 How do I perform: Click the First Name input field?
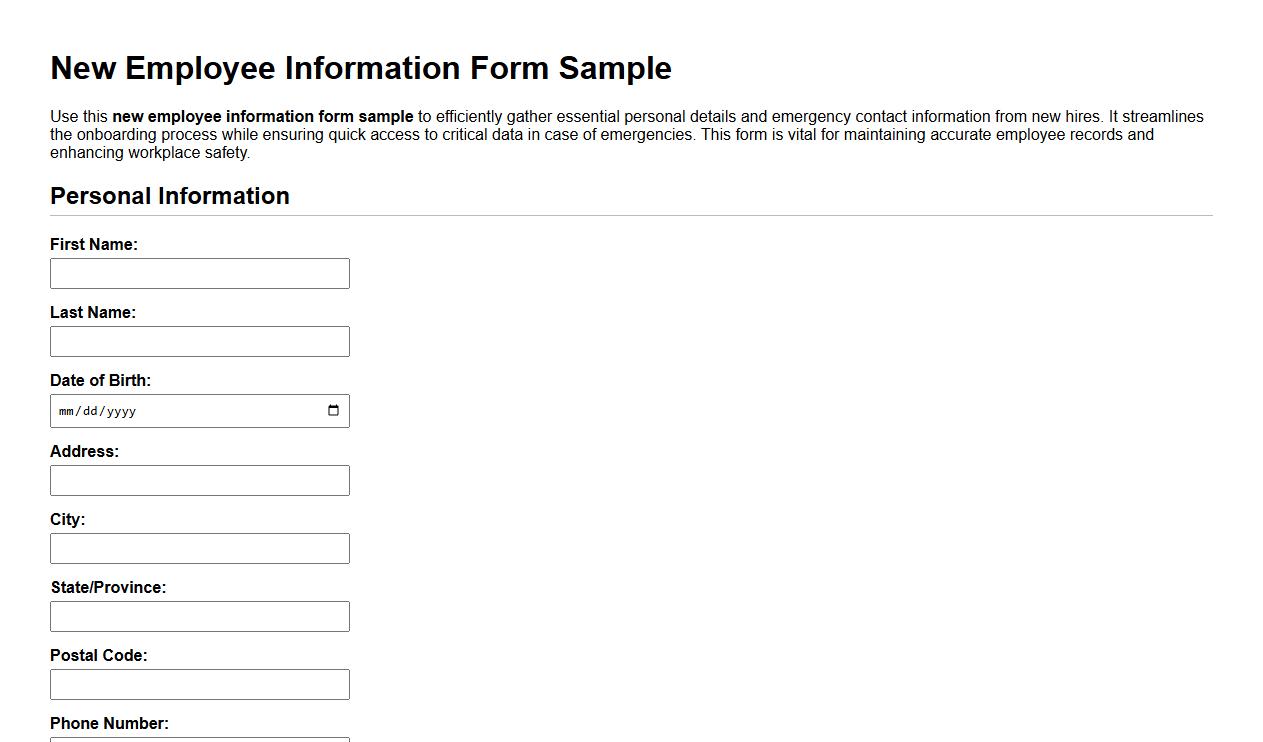[199, 273]
